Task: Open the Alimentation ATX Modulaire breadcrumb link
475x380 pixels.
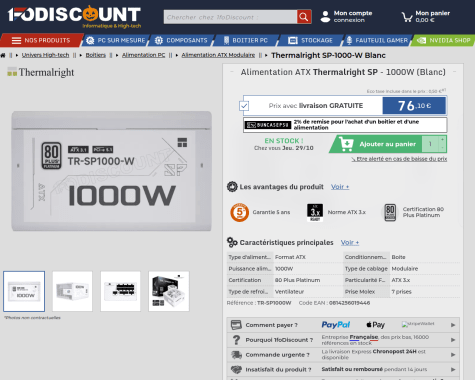Action: [218, 55]
